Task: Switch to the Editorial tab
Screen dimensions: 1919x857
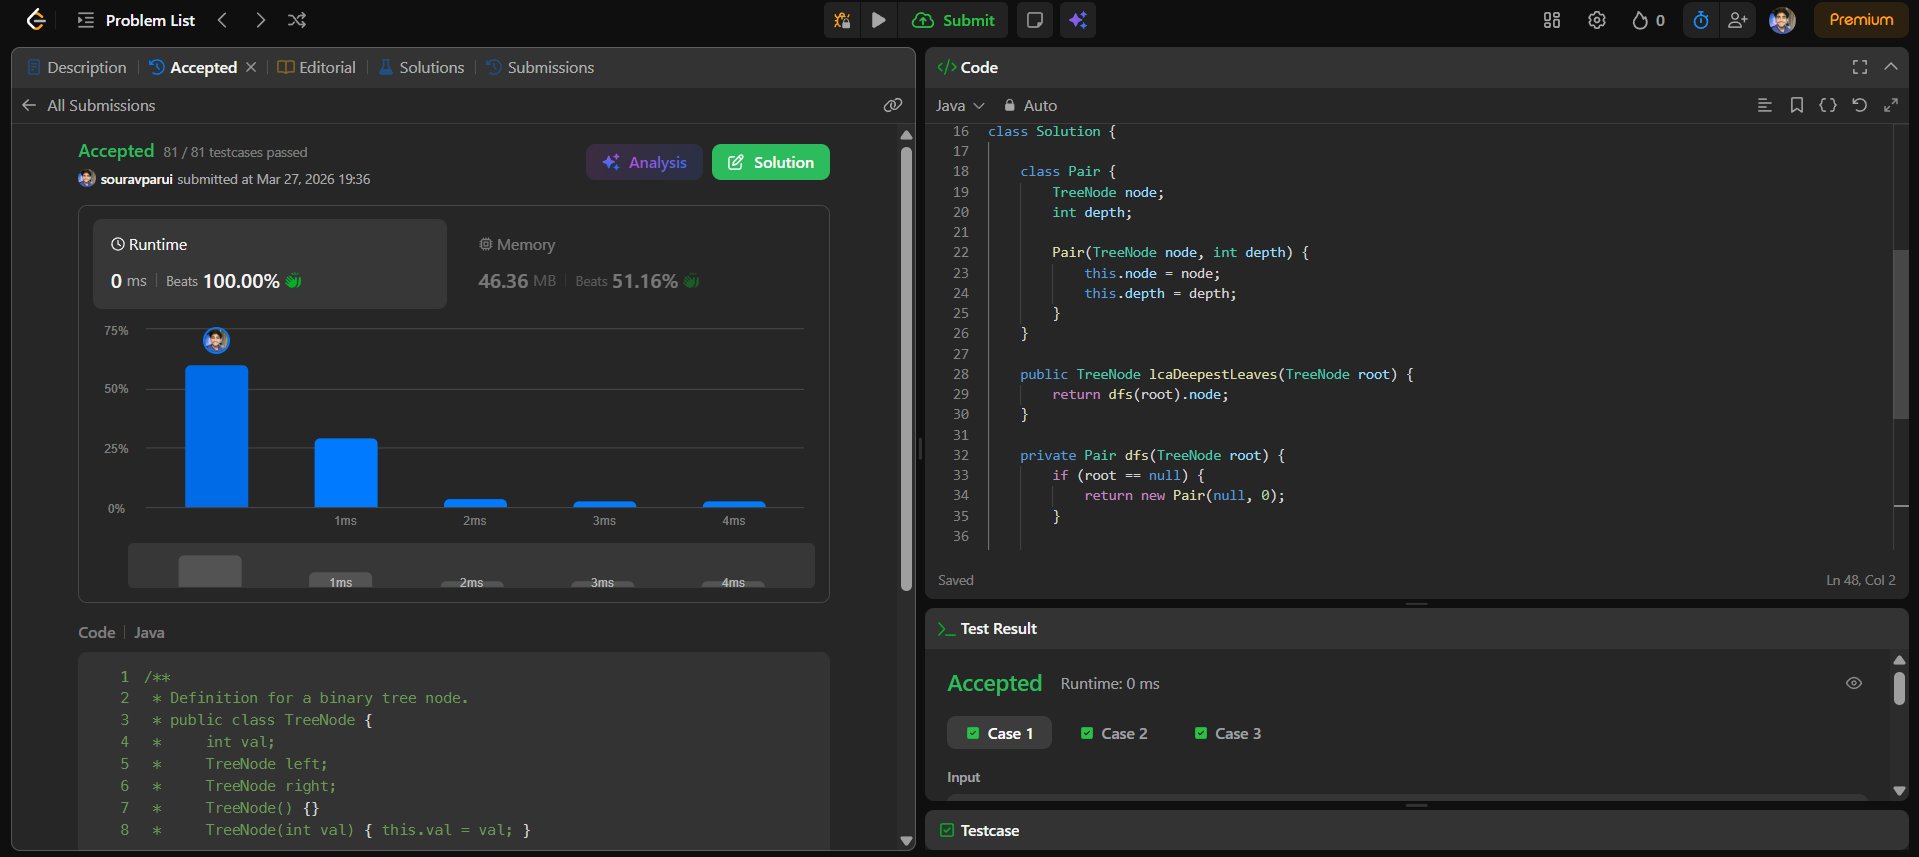Action: [x=316, y=67]
